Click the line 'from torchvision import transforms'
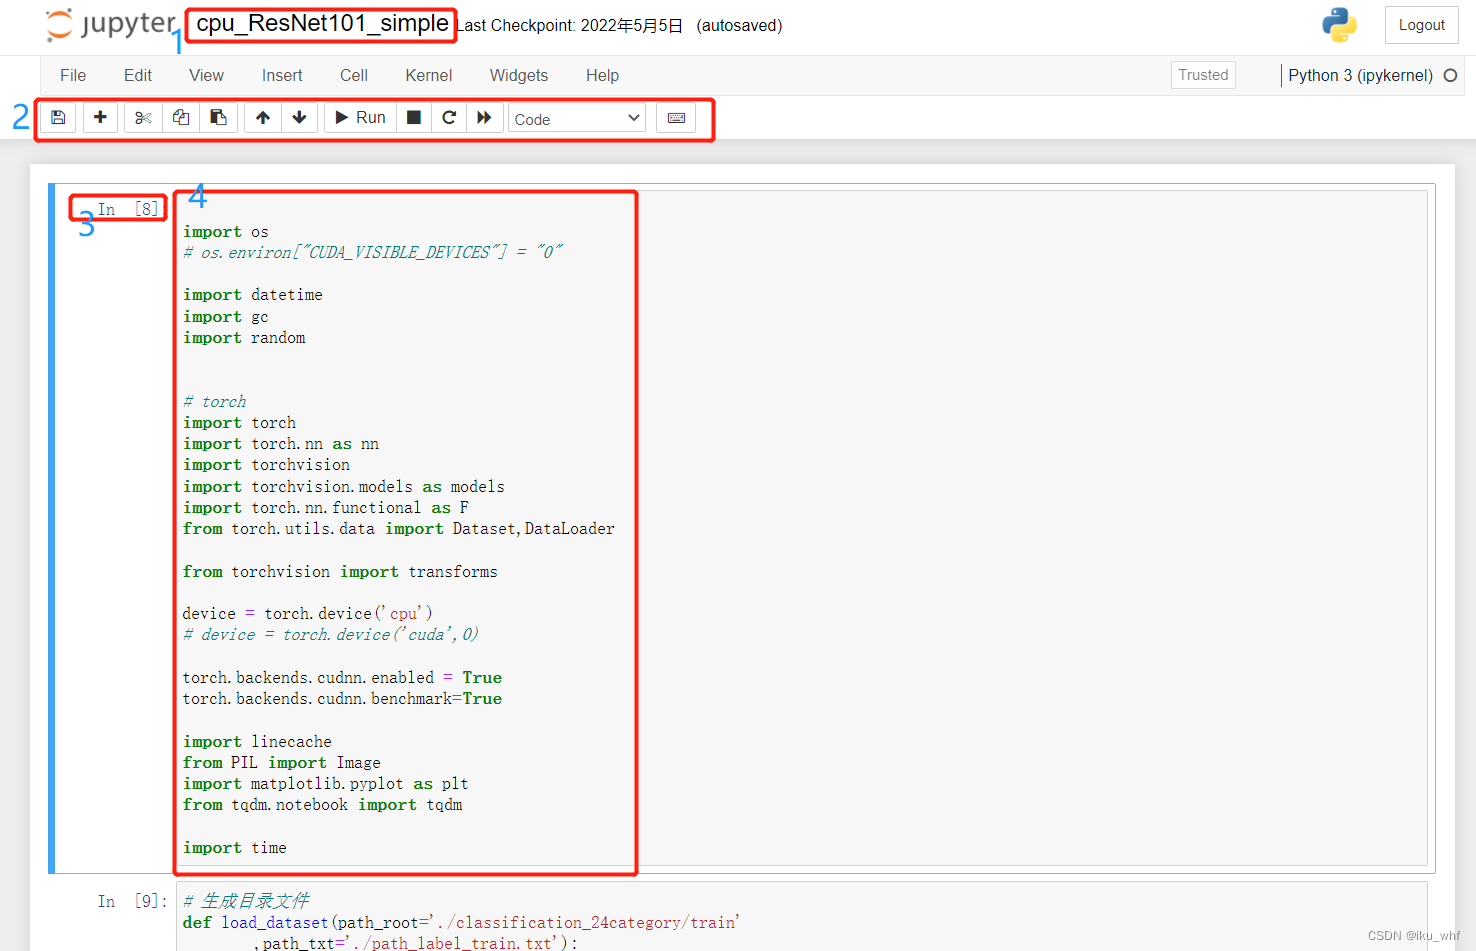Screen dimensions: 1476x951 pyautogui.click(x=340, y=572)
